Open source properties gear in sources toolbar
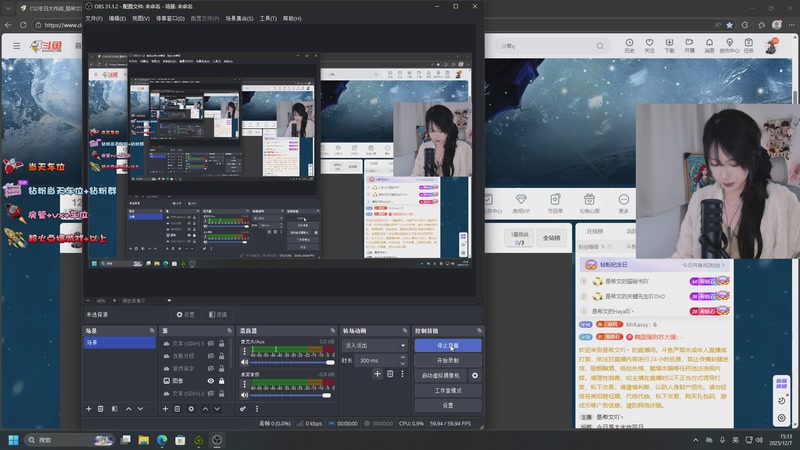Screen dimensions: 800x450 [191, 409]
